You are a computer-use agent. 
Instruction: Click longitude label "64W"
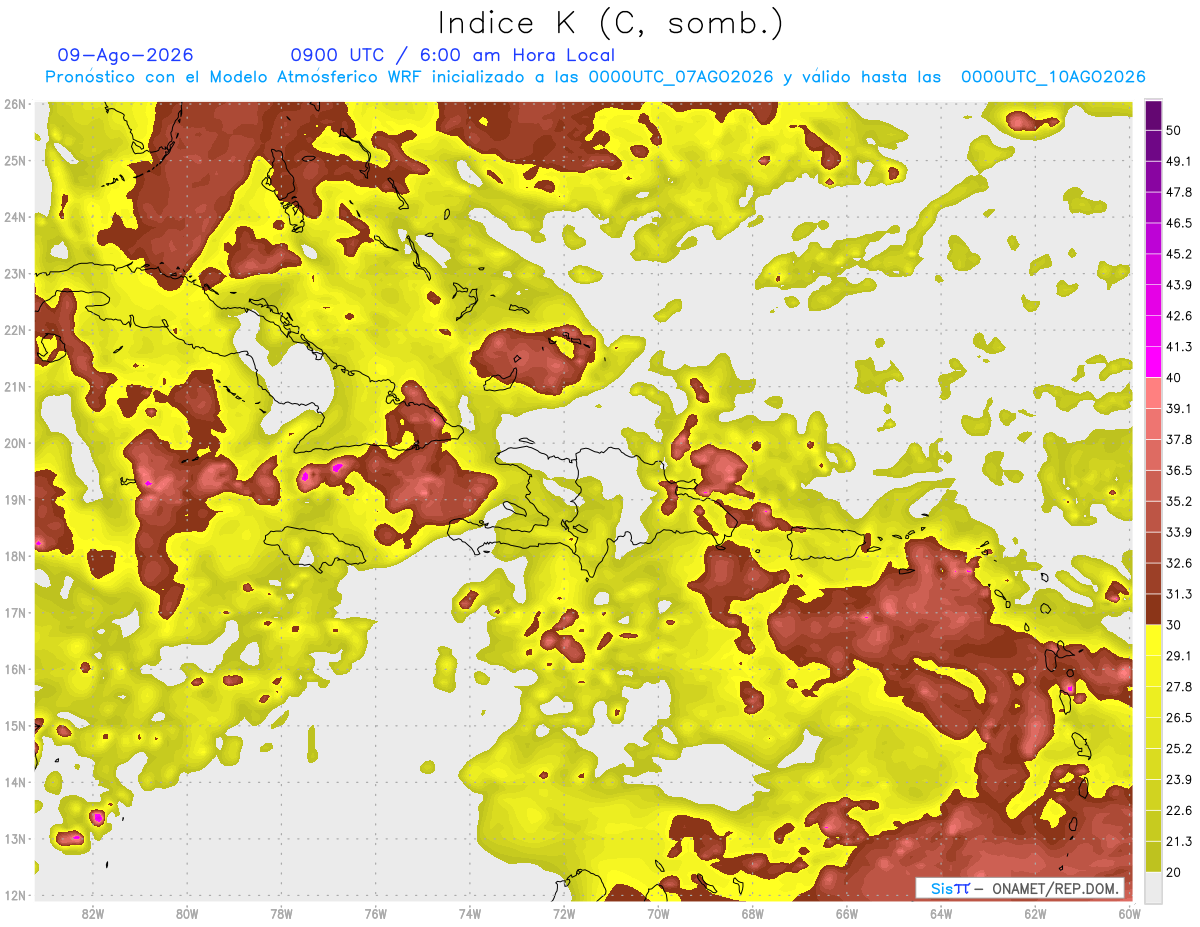(940, 914)
